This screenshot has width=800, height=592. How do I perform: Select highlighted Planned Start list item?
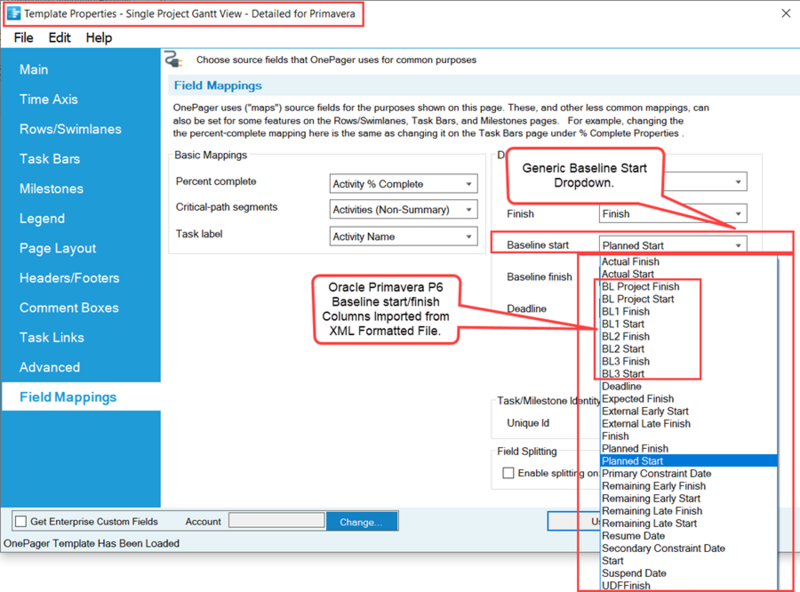tap(689, 461)
